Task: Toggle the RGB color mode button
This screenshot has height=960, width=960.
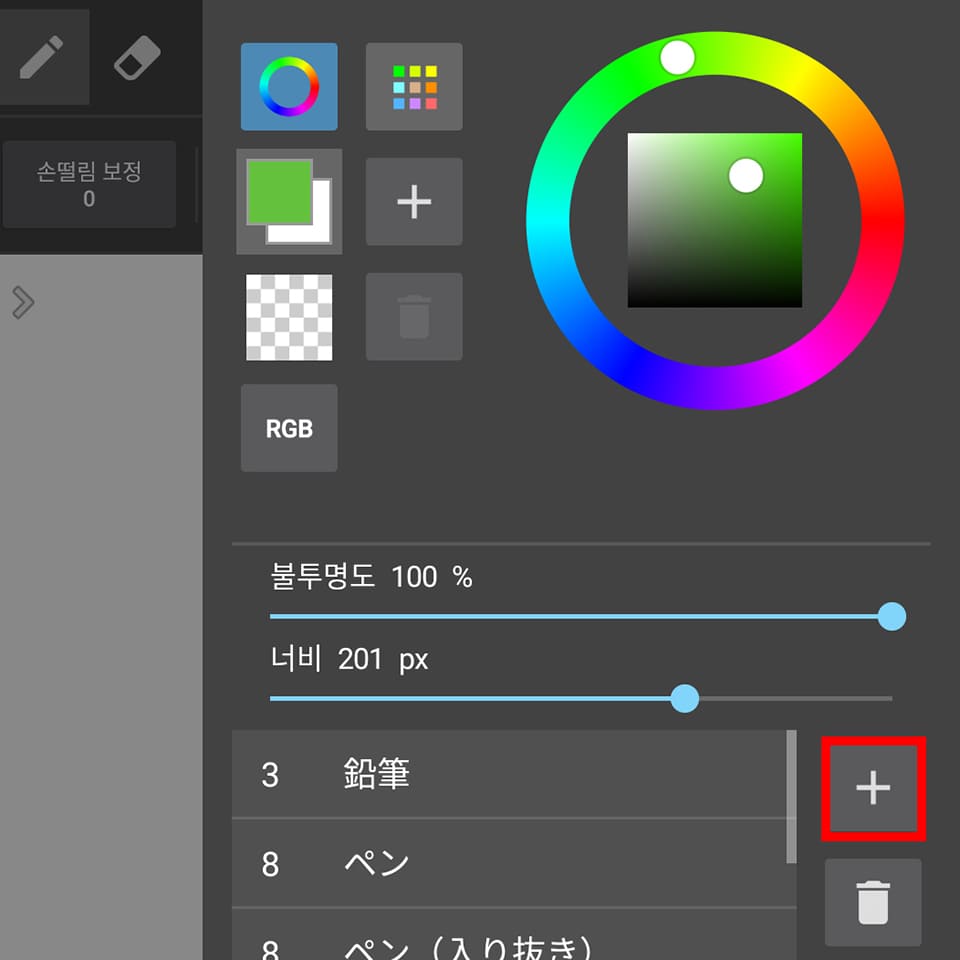Action: tap(289, 428)
